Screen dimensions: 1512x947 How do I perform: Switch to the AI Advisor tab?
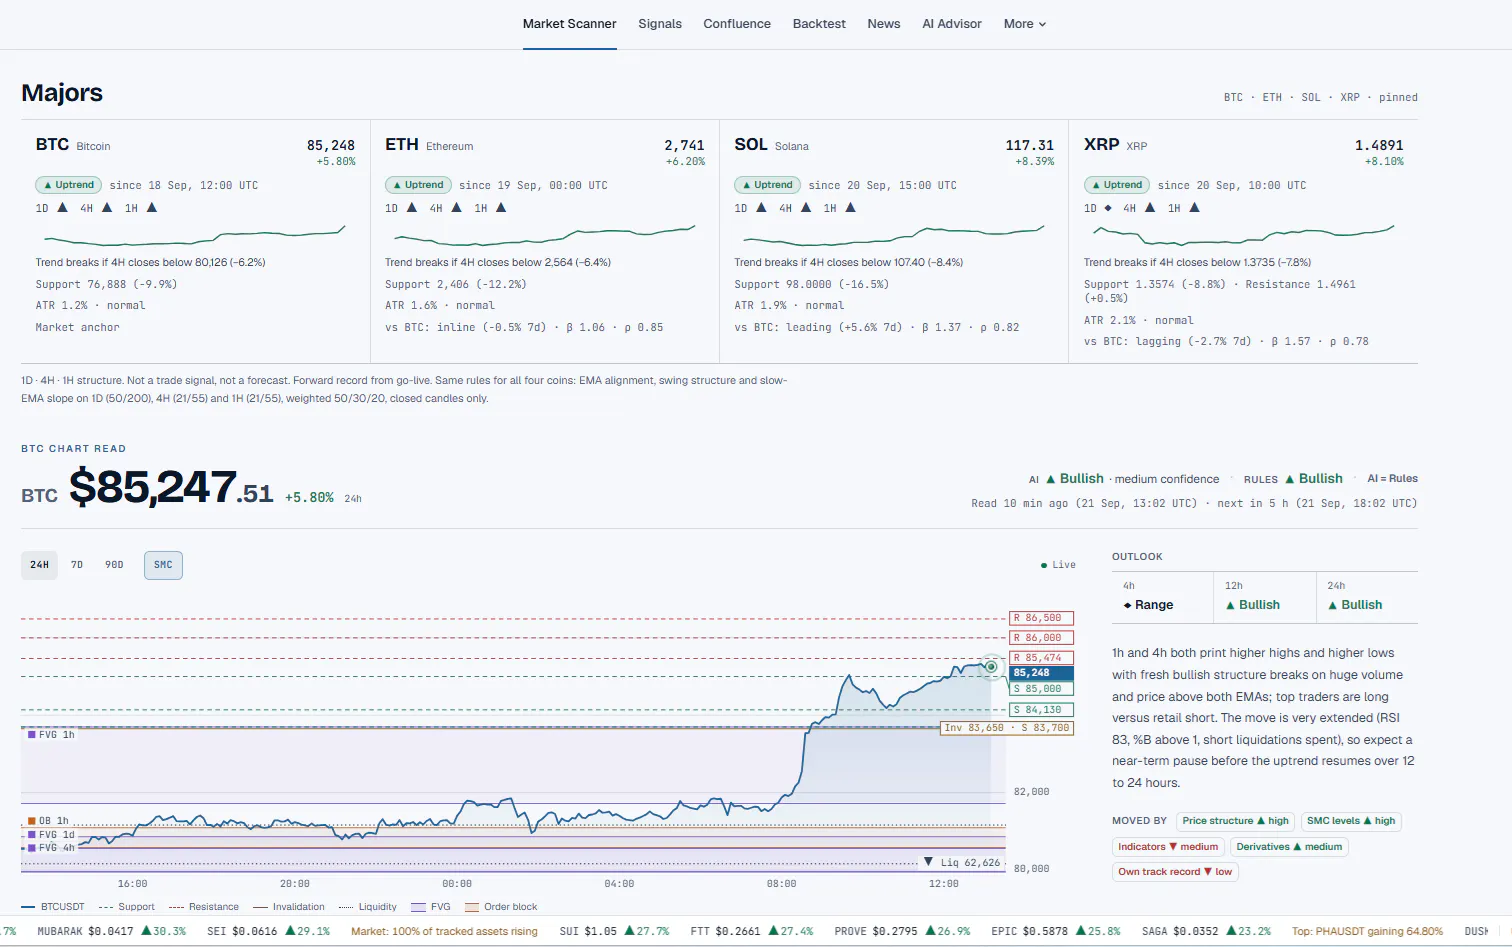[951, 24]
